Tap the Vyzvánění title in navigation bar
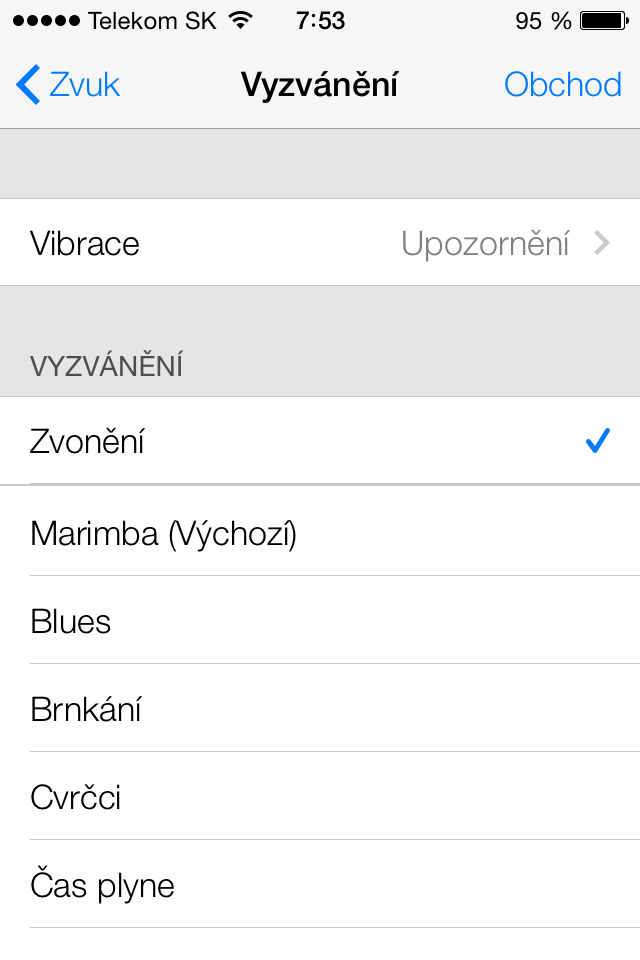Screen dimensions: 640x960 click(320, 85)
